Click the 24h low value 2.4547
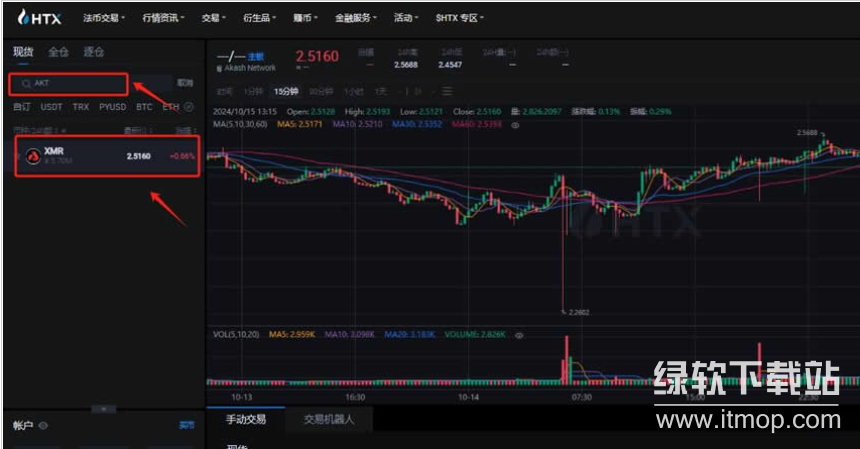The image size is (860, 449). point(450,65)
